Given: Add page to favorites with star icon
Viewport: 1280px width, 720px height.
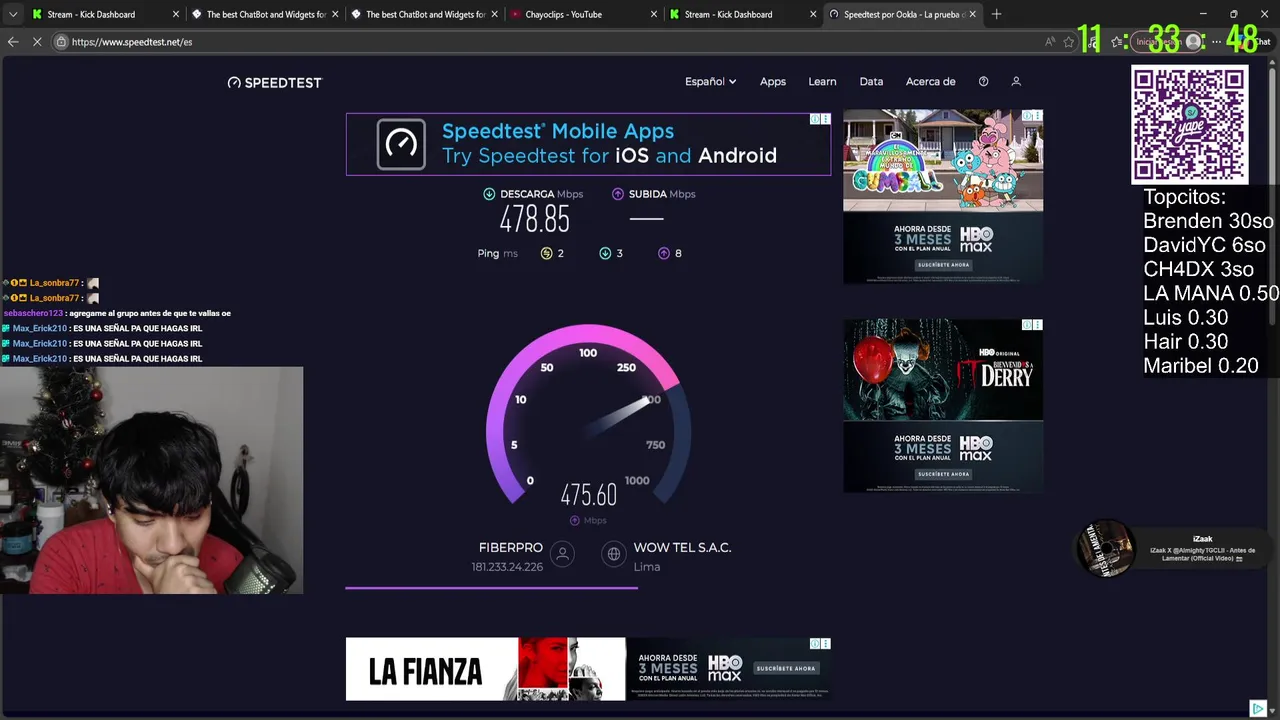Looking at the screenshot, I should tap(1069, 42).
